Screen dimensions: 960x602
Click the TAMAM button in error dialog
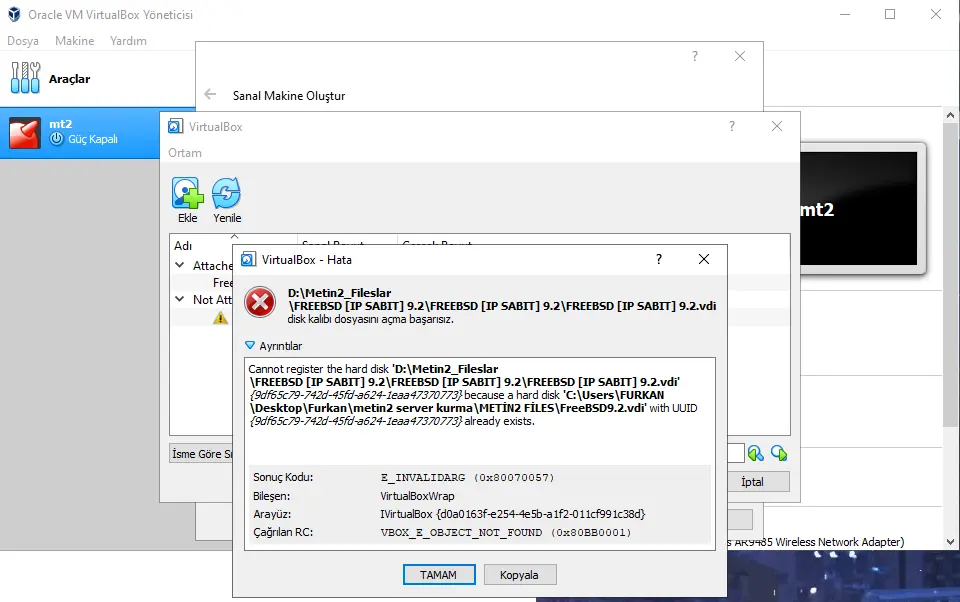(438, 574)
